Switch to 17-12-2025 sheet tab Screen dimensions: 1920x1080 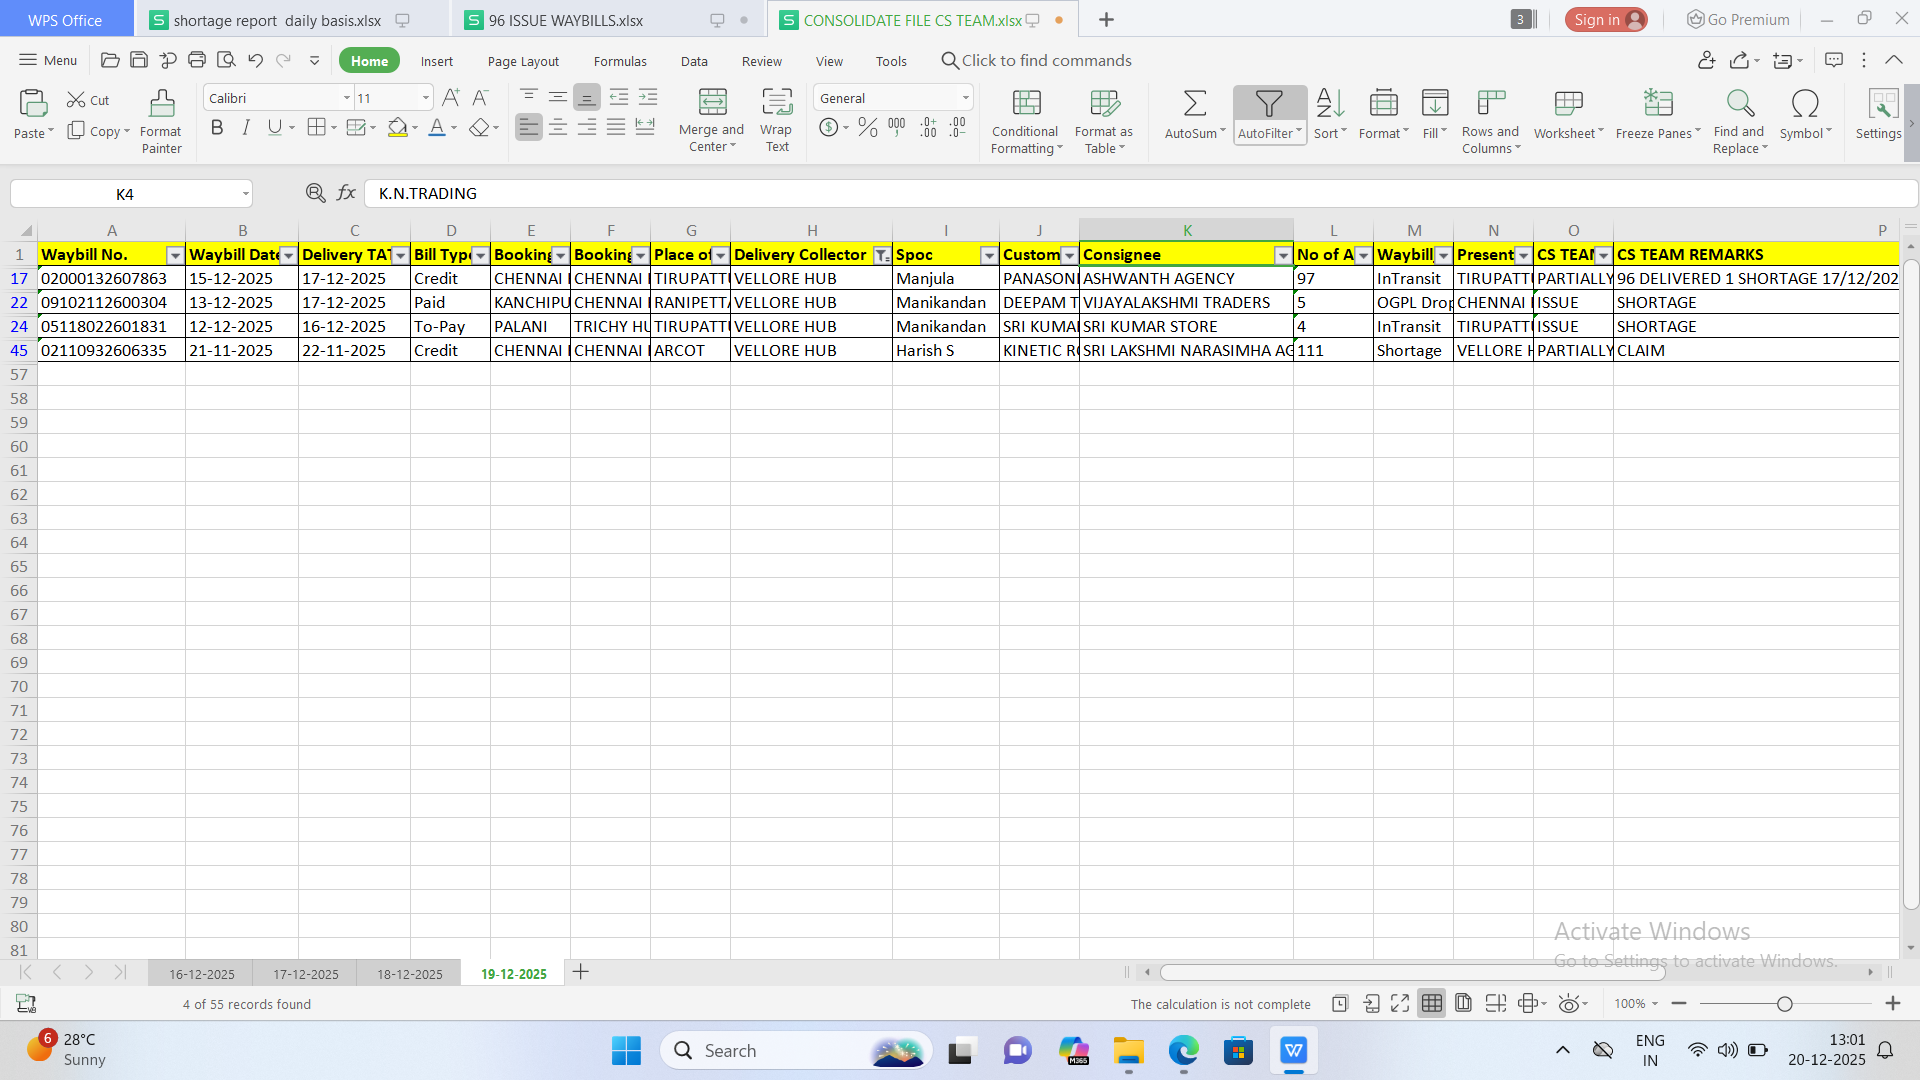[x=305, y=973]
